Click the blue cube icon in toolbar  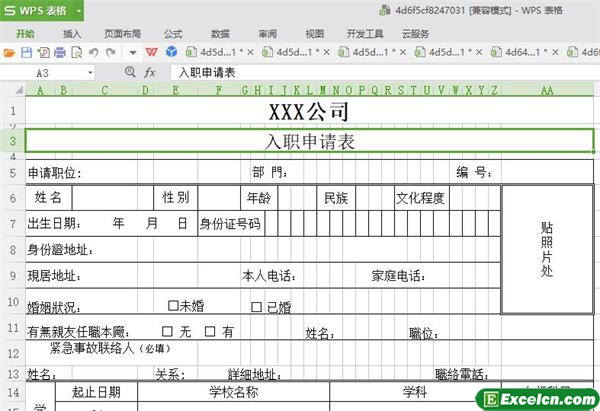click(172, 52)
